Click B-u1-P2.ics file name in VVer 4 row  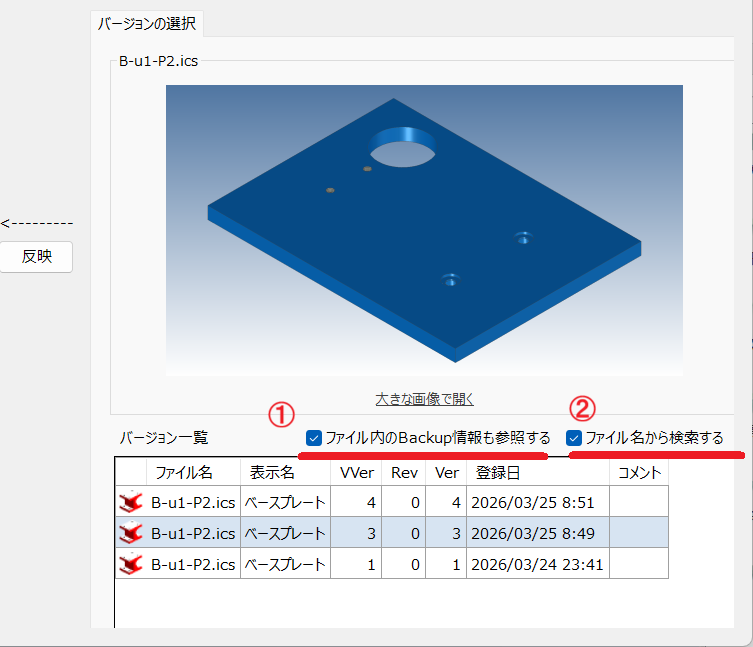(x=193, y=503)
